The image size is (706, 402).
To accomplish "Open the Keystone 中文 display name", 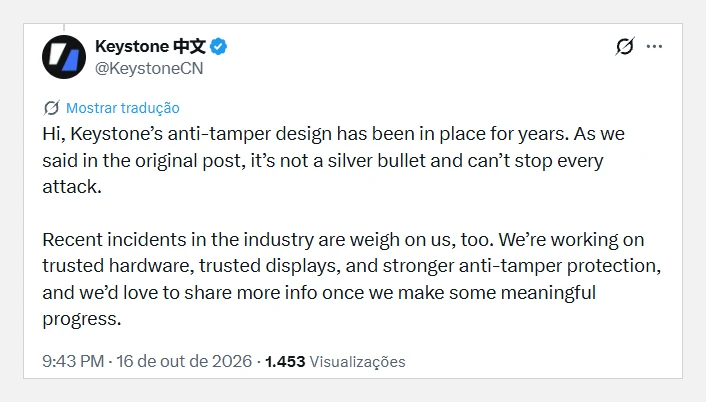I will point(150,46).
